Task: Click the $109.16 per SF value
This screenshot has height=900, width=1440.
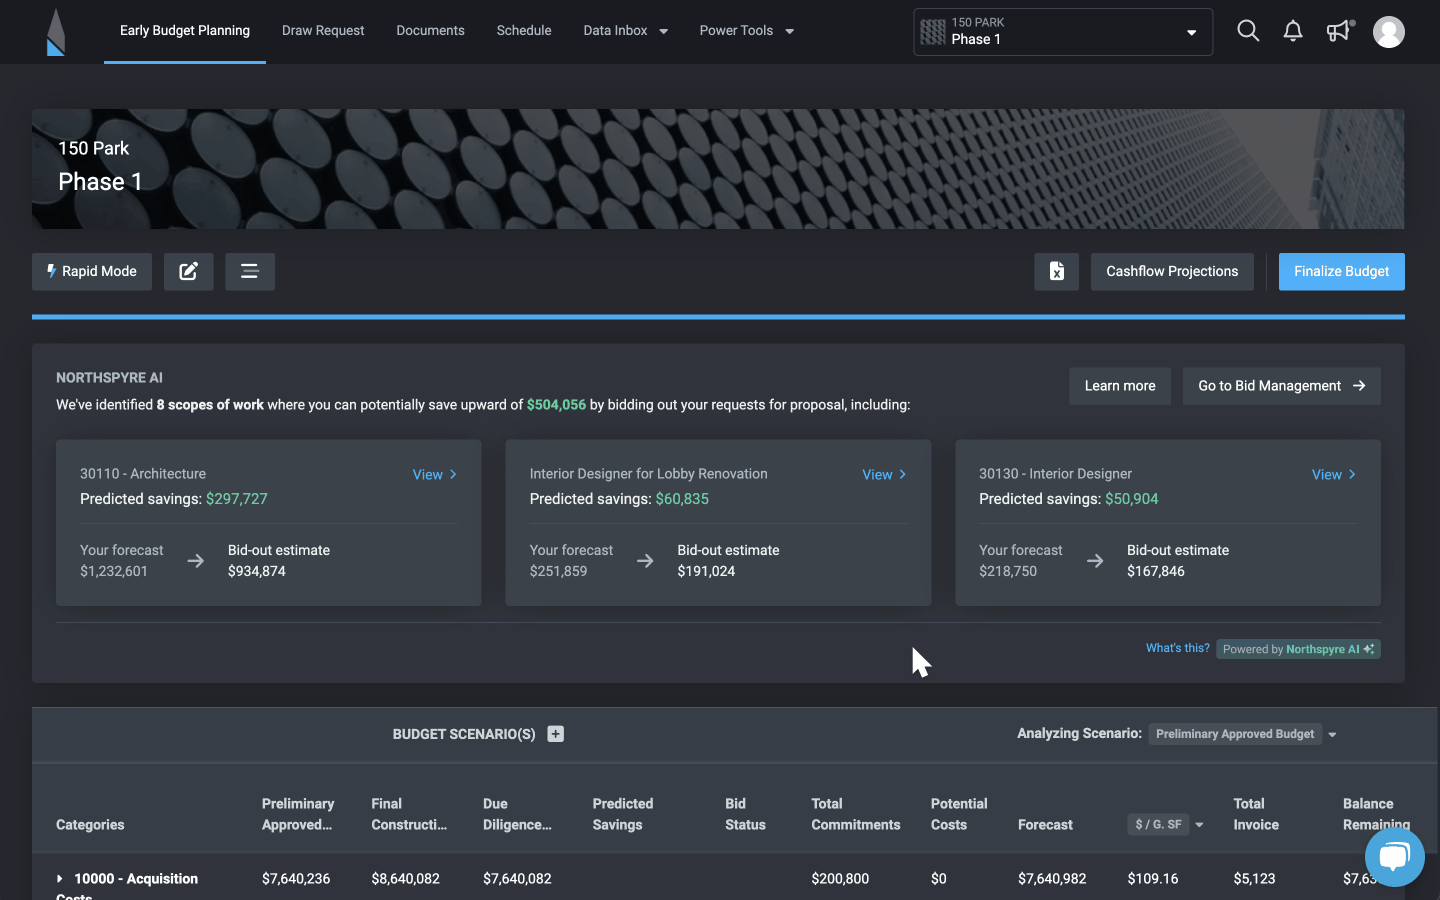Action: (x=1153, y=879)
